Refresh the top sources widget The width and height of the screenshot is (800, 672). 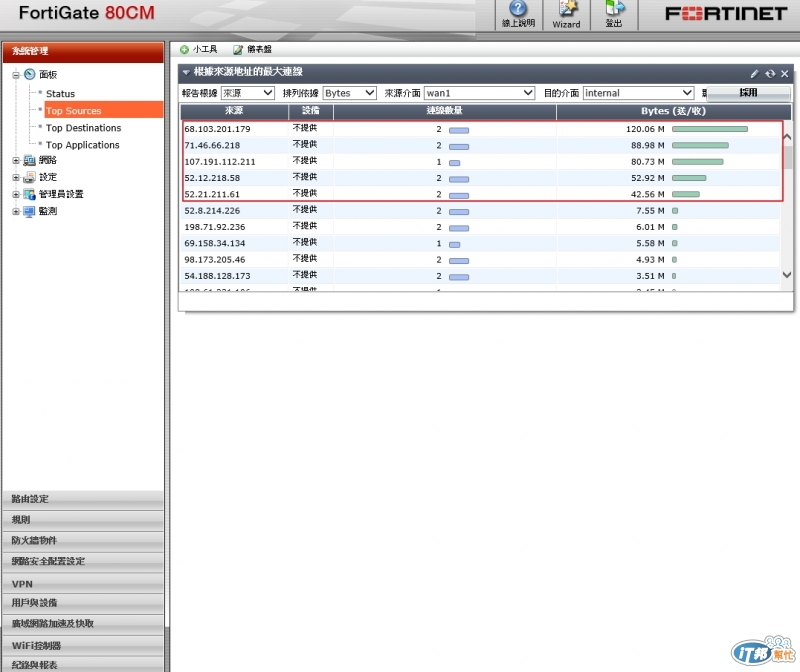(x=770, y=73)
